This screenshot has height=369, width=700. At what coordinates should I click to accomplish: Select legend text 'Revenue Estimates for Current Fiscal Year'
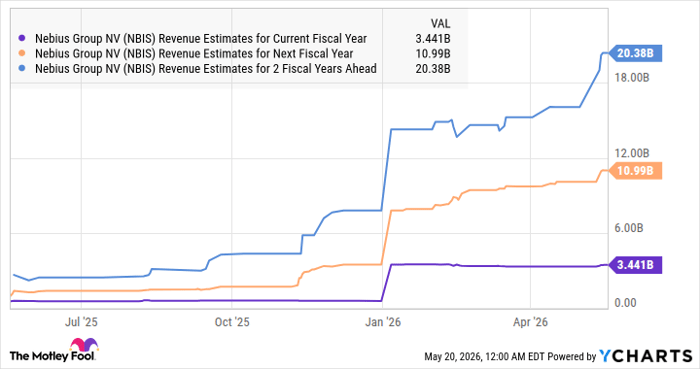point(262,39)
